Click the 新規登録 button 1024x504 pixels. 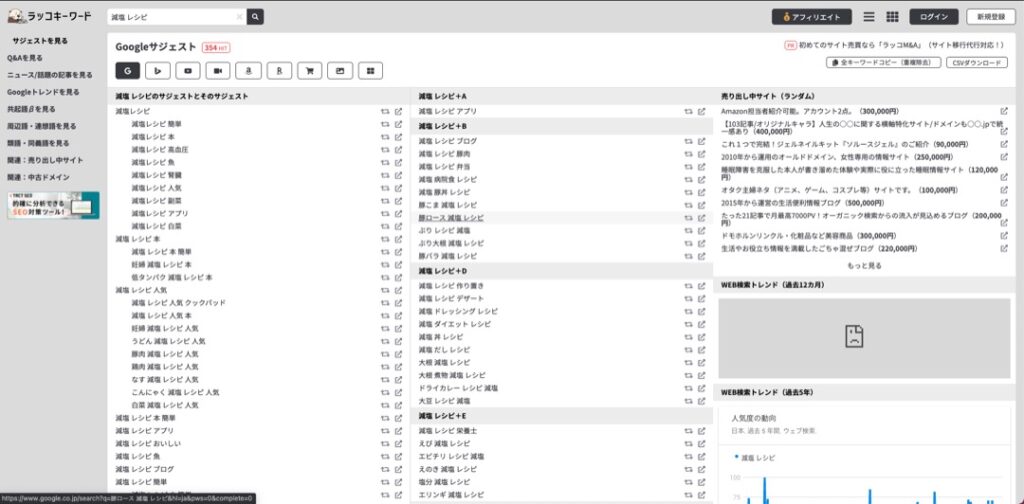(x=991, y=17)
